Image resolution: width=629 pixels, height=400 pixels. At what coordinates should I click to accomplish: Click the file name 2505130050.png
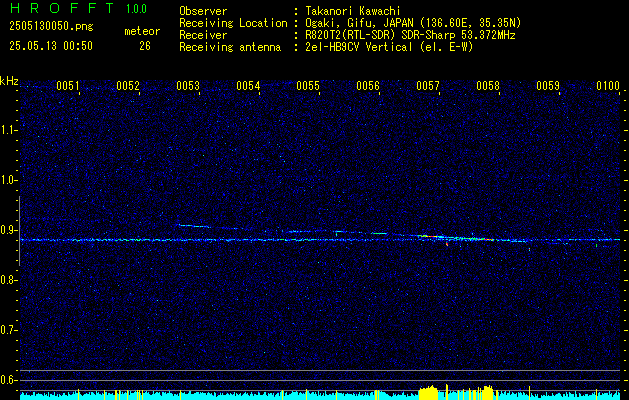[x=51, y=27]
